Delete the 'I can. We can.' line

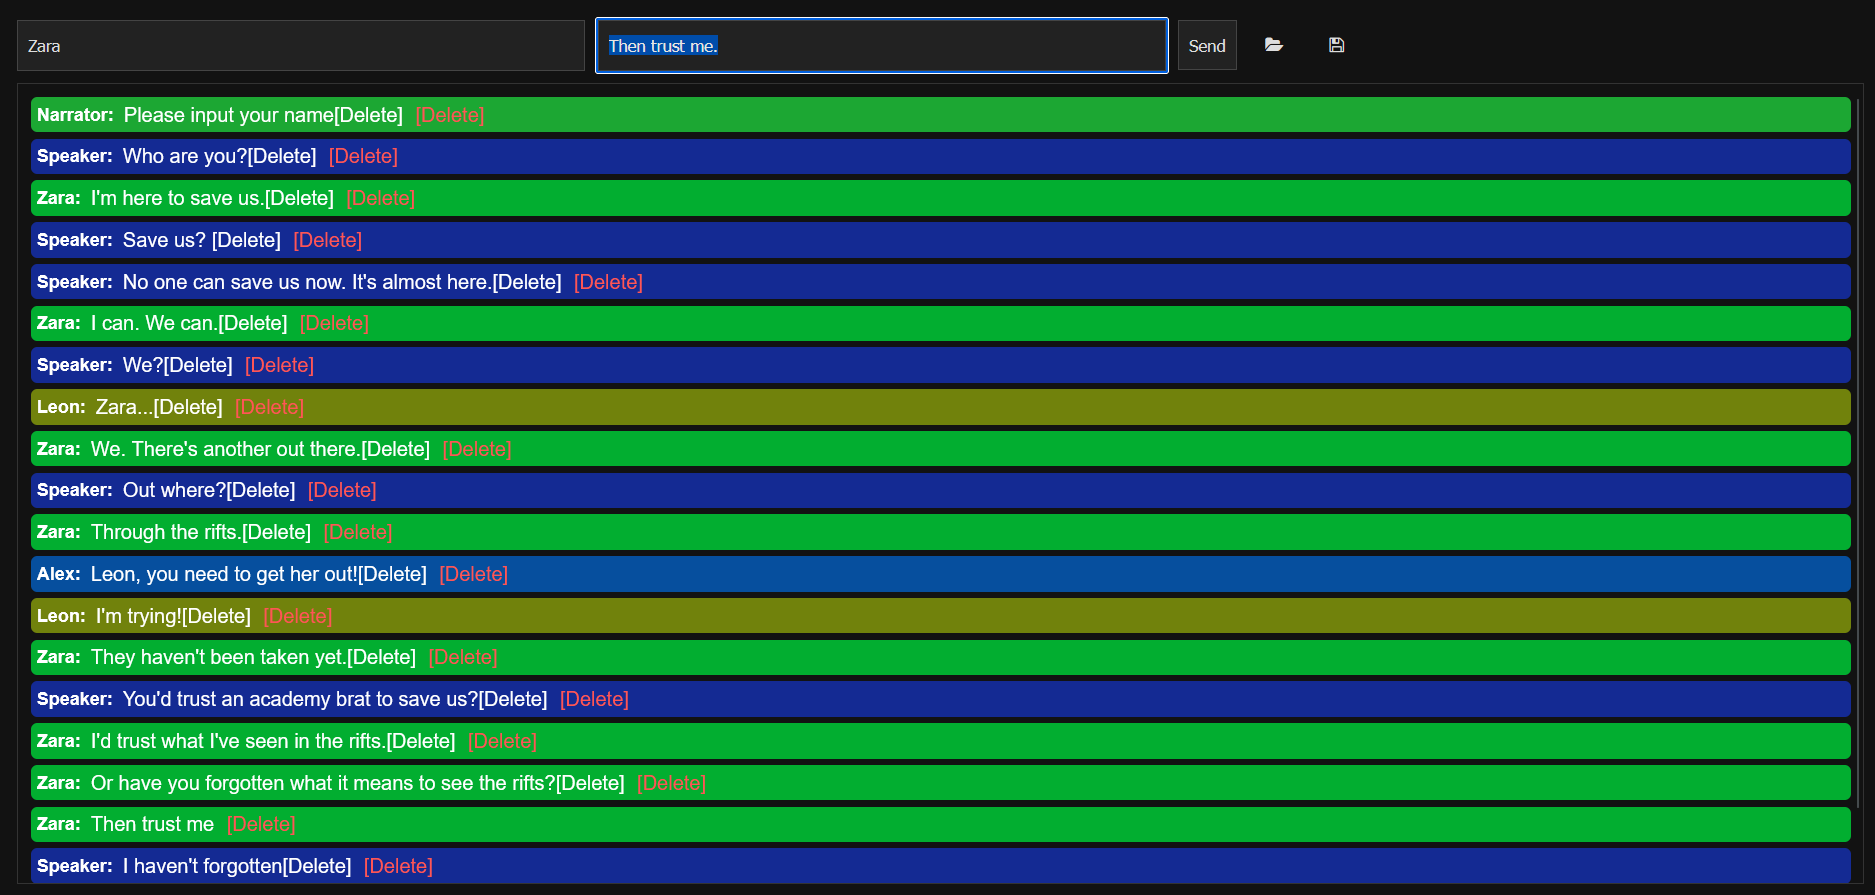point(334,323)
